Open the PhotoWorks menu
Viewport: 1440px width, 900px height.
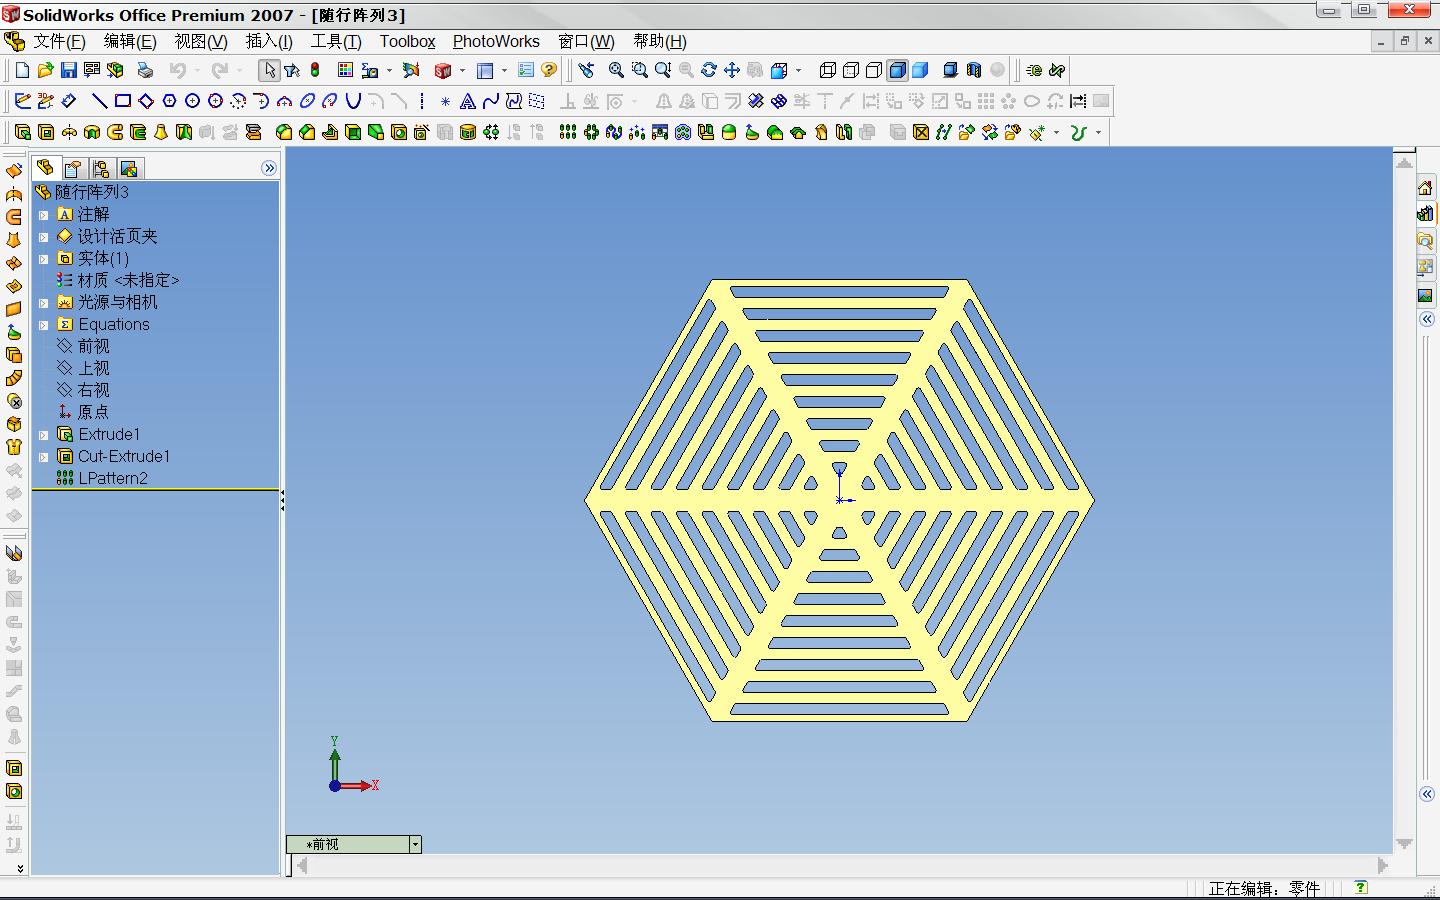tap(496, 41)
